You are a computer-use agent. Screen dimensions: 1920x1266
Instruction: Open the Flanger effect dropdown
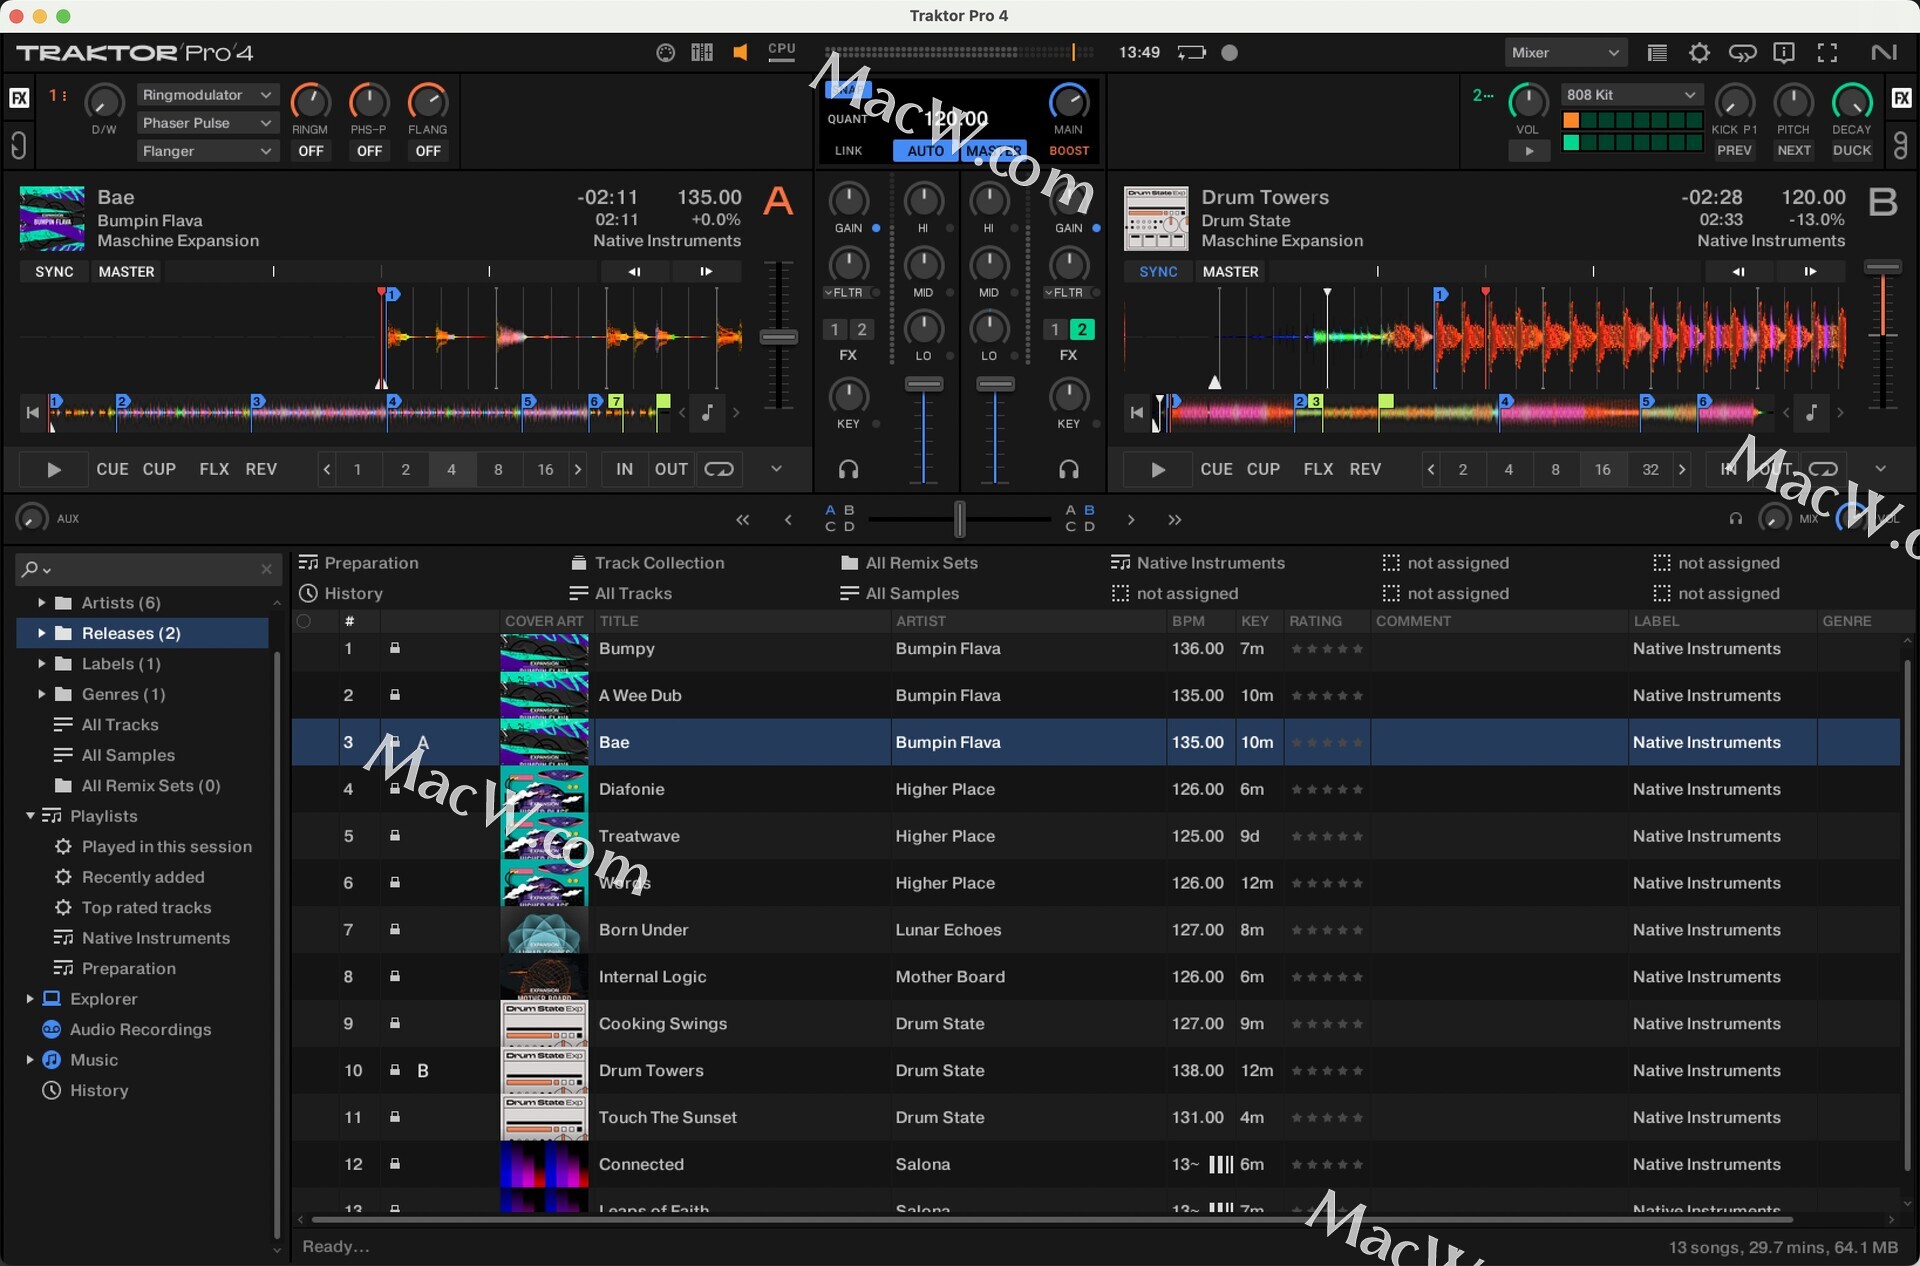(x=206, y=151)
